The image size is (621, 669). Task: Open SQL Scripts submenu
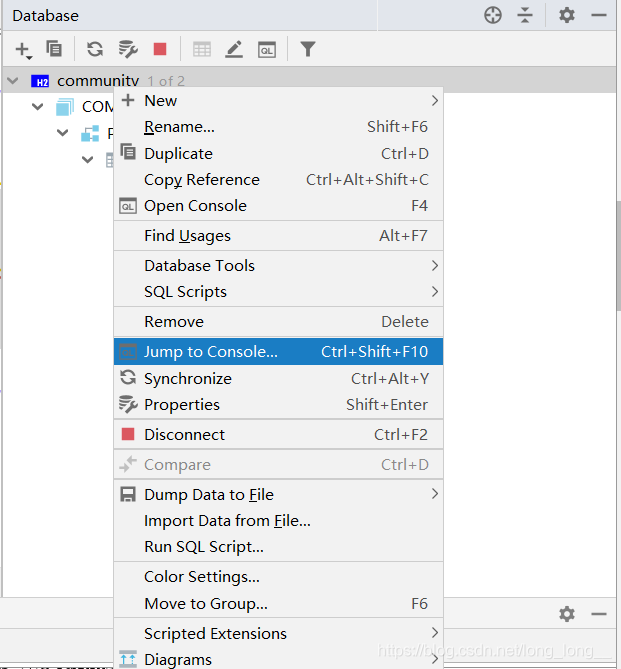tap(278, 292)
